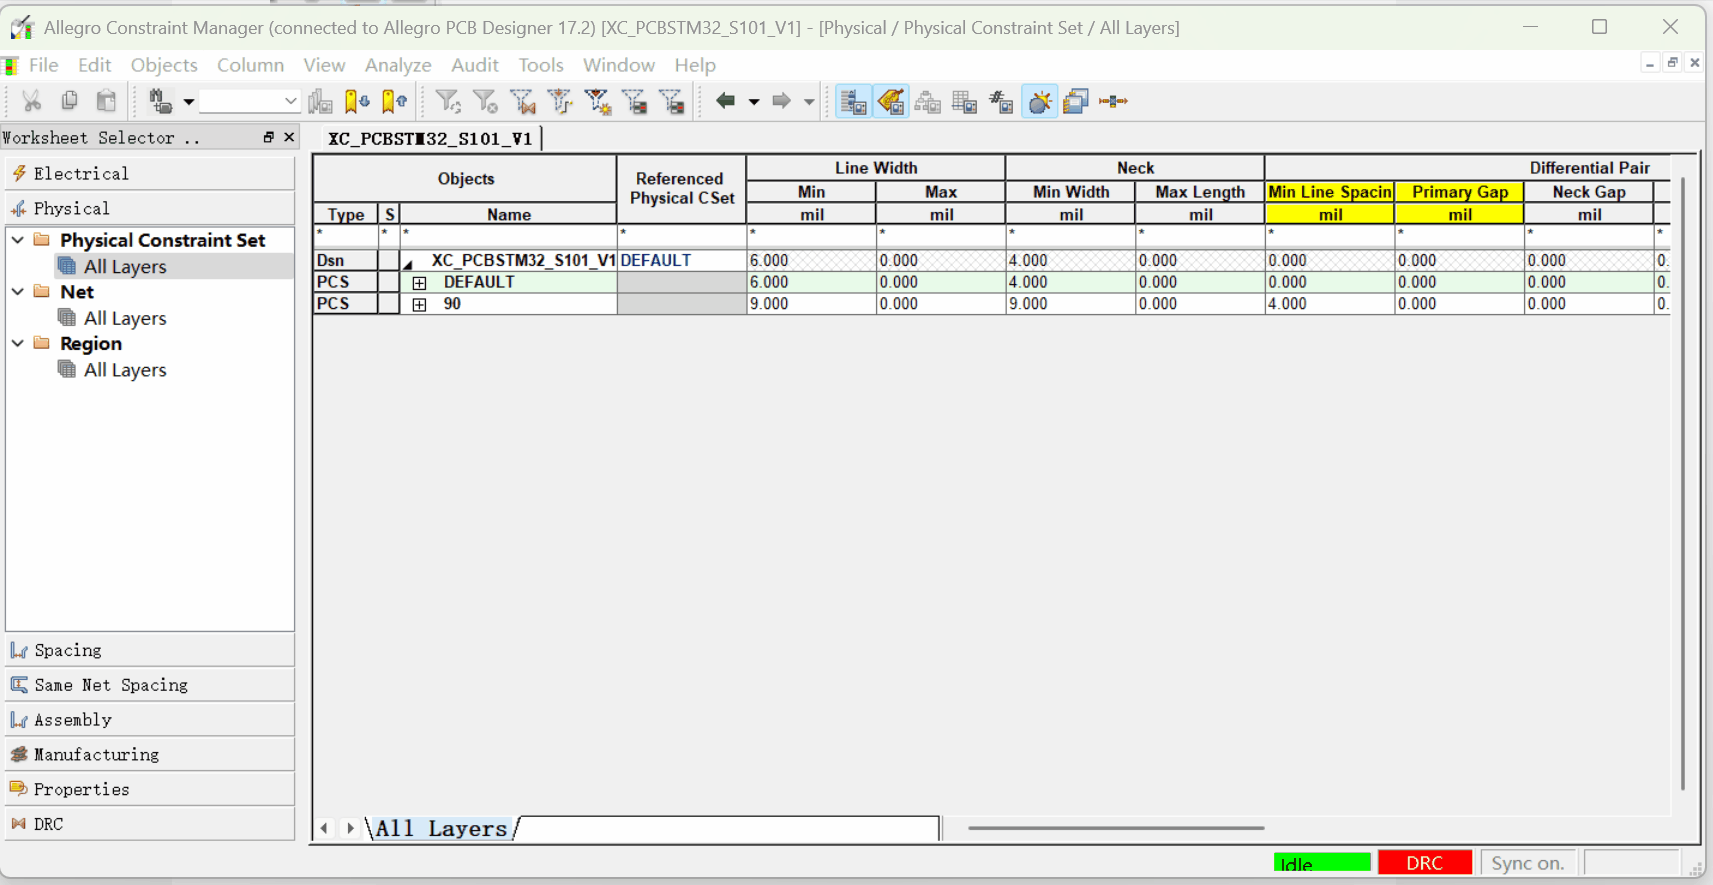
Task: Click the sheet tab scroll-left arrow
Action: point(324,828)
